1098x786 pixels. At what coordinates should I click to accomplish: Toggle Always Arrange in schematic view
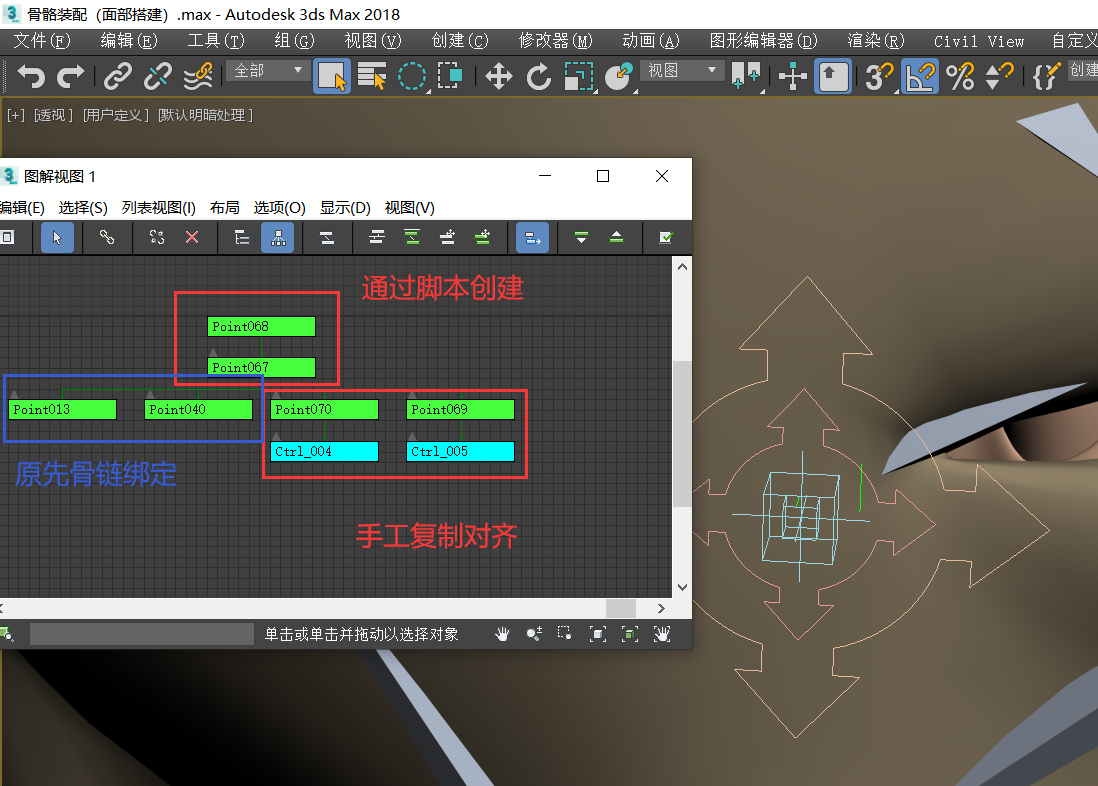pyautogui.click(x=326, y=237)
